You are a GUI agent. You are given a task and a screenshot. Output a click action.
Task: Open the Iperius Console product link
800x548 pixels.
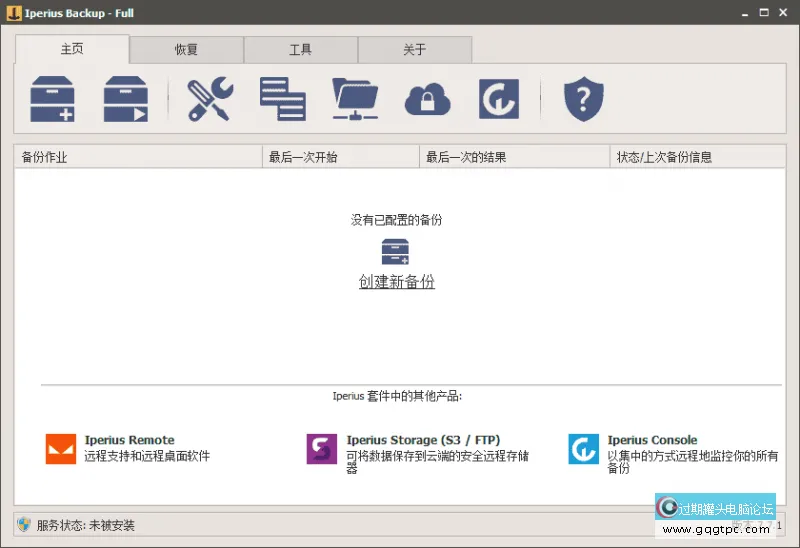pyautogui.click(x=653, y=440)
